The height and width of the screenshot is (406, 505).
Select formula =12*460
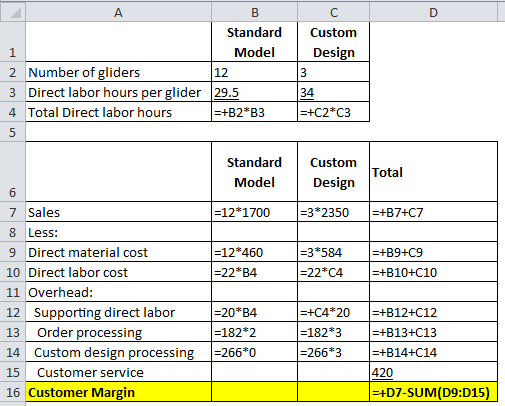click(254, 252)
